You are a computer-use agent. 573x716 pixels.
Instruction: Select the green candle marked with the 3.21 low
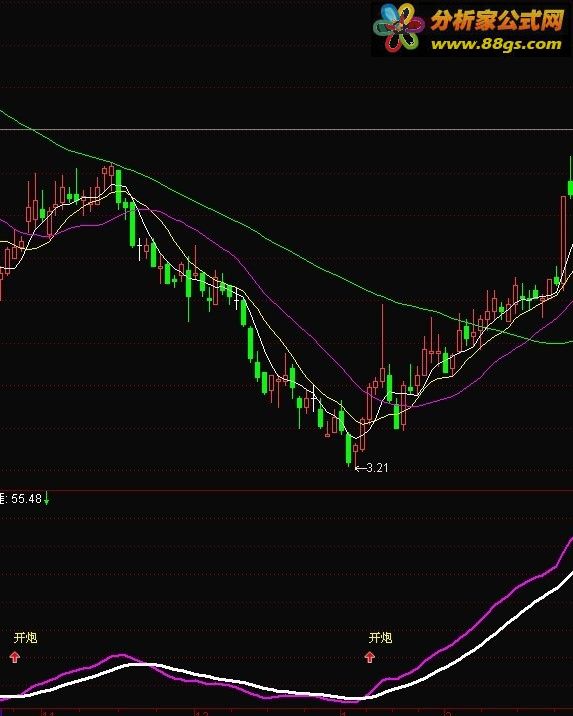coord(349,449)
